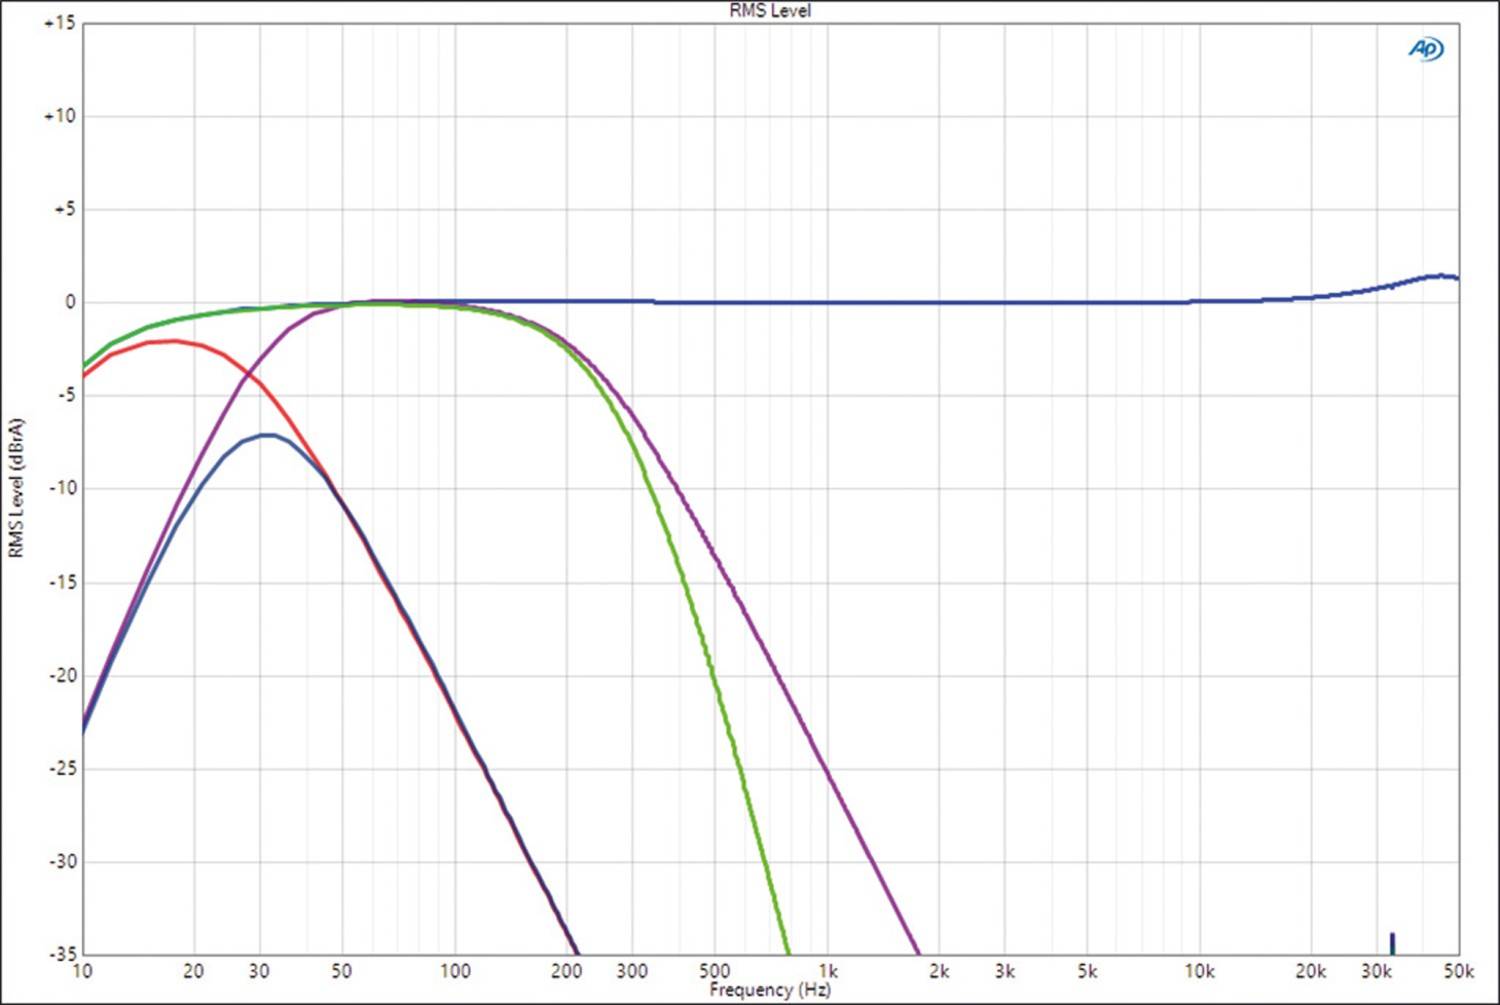Image resolution: width=1500 pixels, height=1005 pixels.
Task: Click the '500' frequency axis tick label
Action: (x=715, y=971)
